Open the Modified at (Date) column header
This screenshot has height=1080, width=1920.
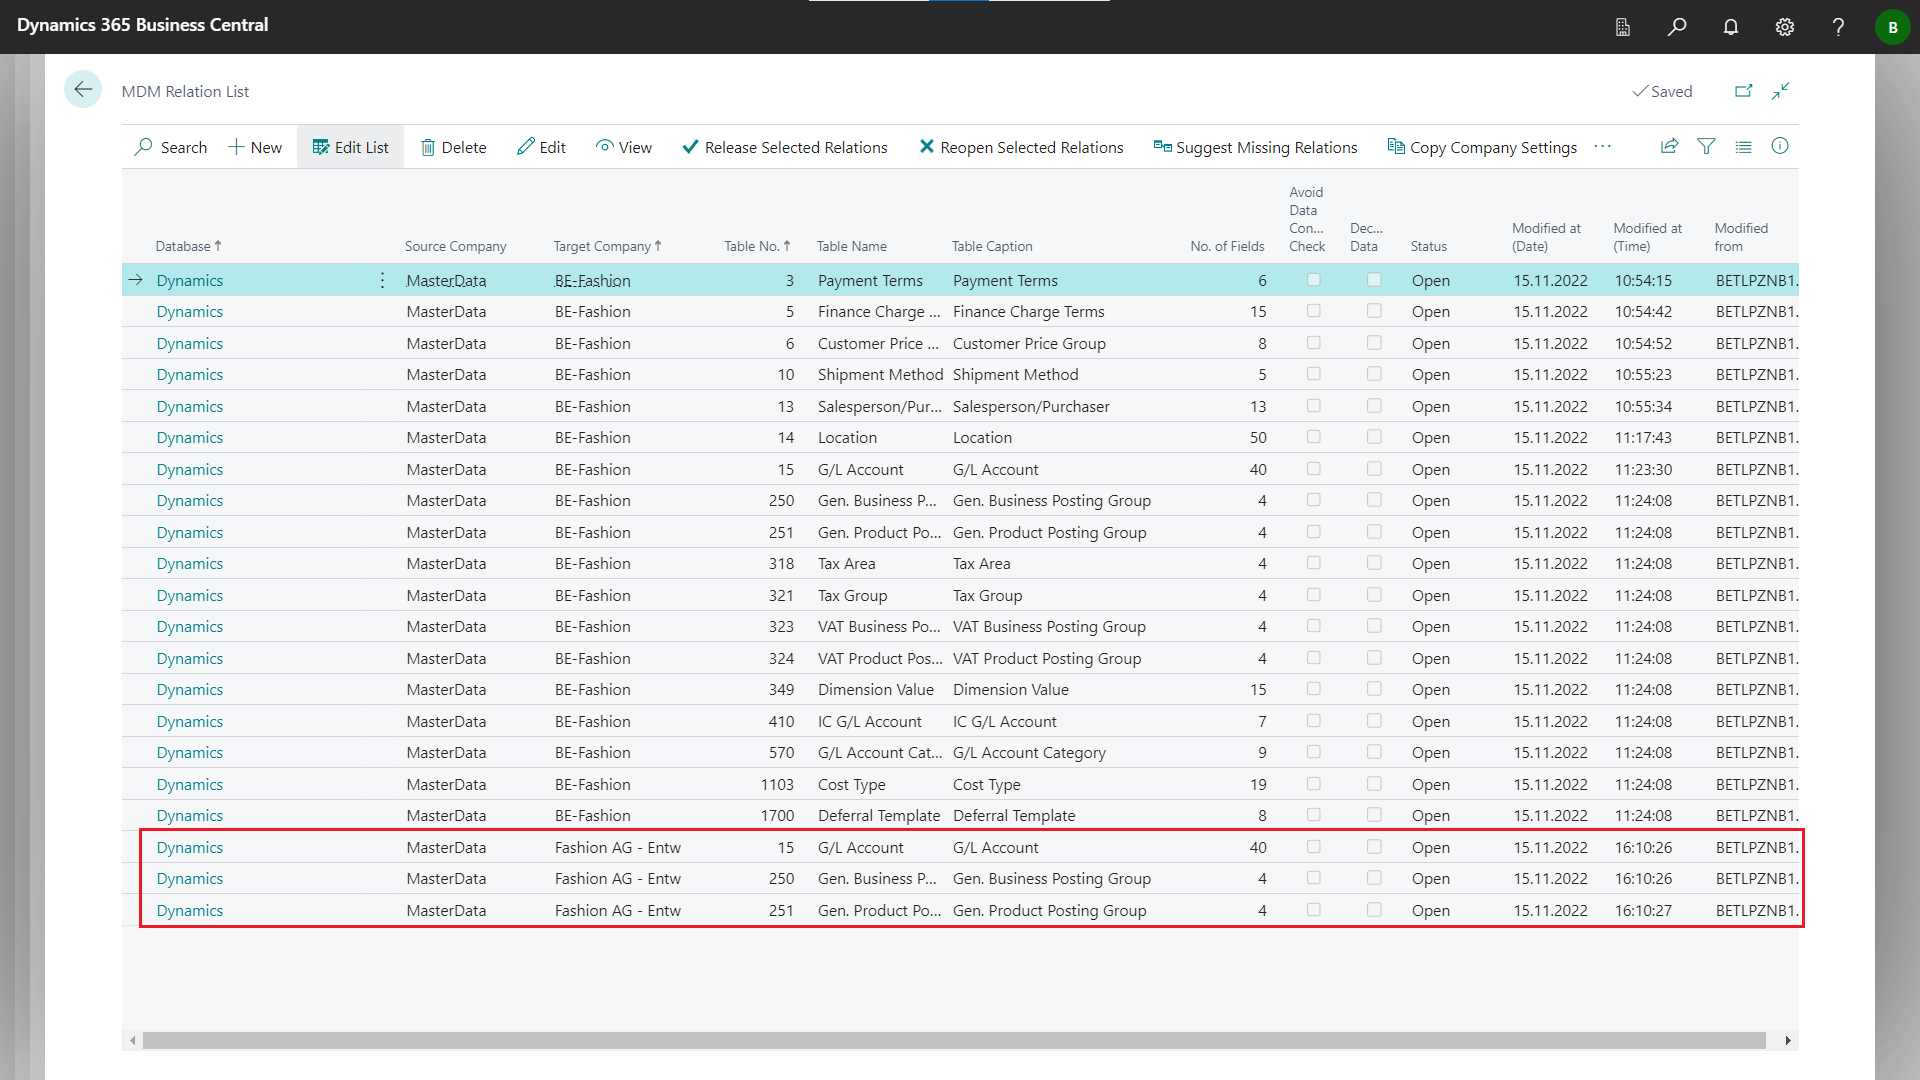[1546, 237]
